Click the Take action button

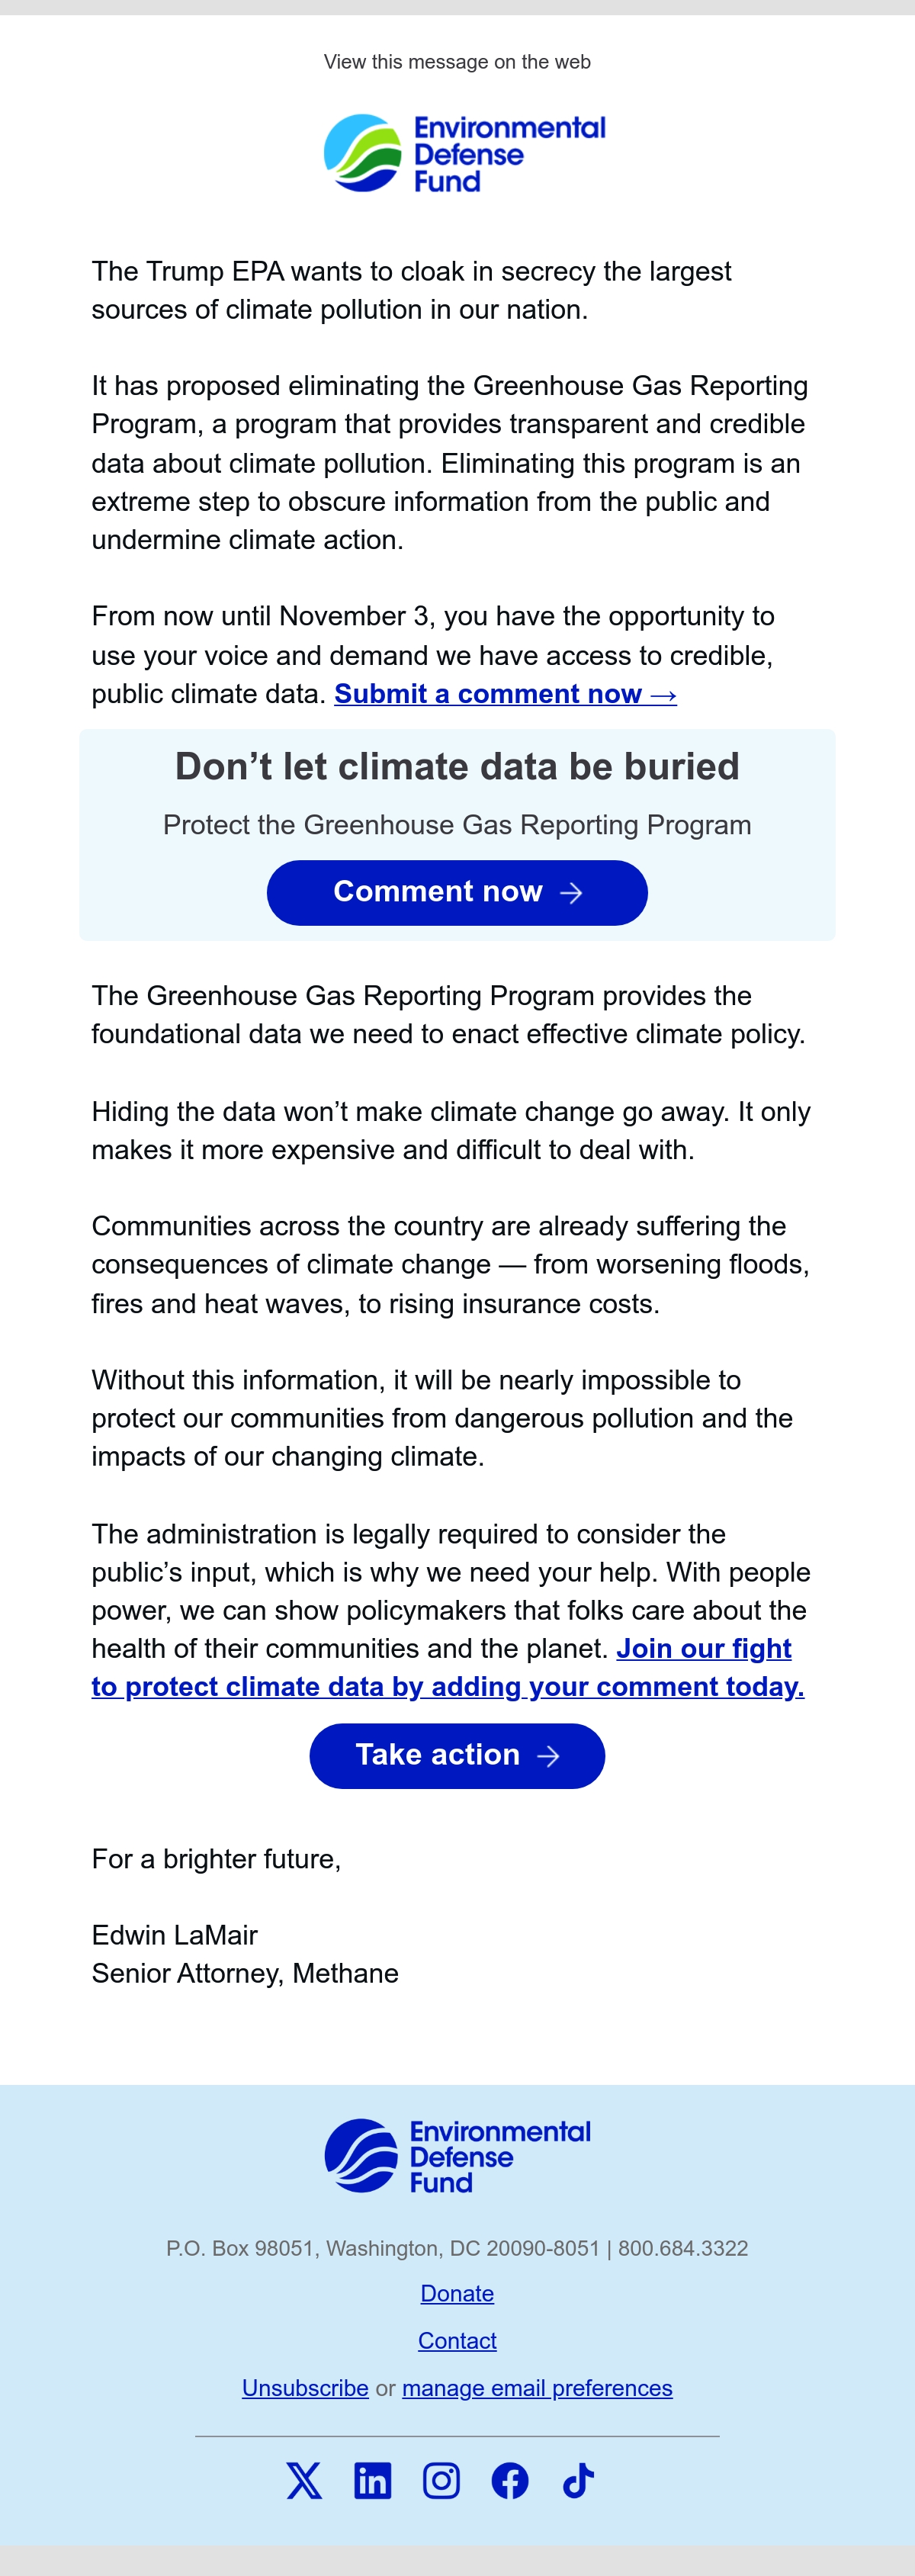tap(457, 1755)
